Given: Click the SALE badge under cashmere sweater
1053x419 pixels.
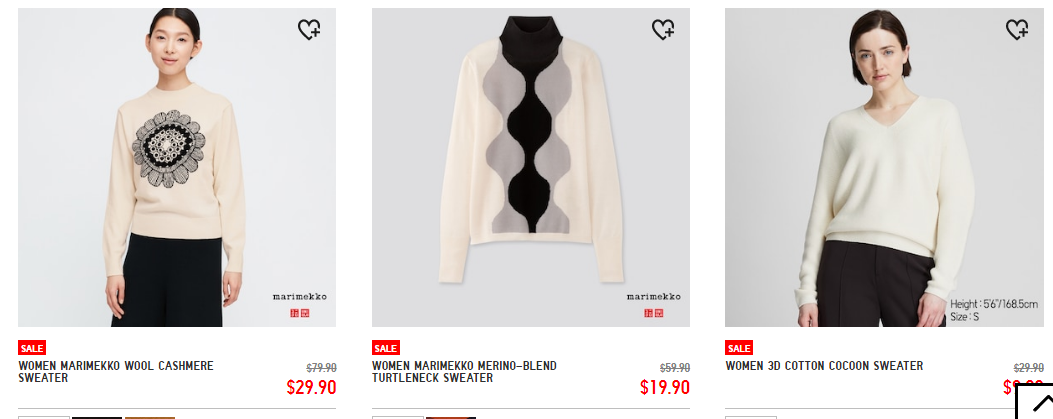Looking at the screenshot, I should 32,348.
